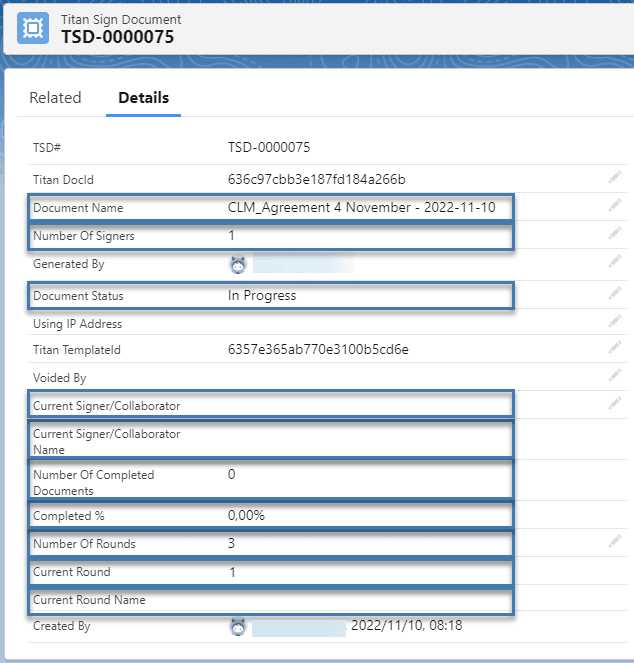
Task: Switch to the Related tab
Action: tap(55, 98)
